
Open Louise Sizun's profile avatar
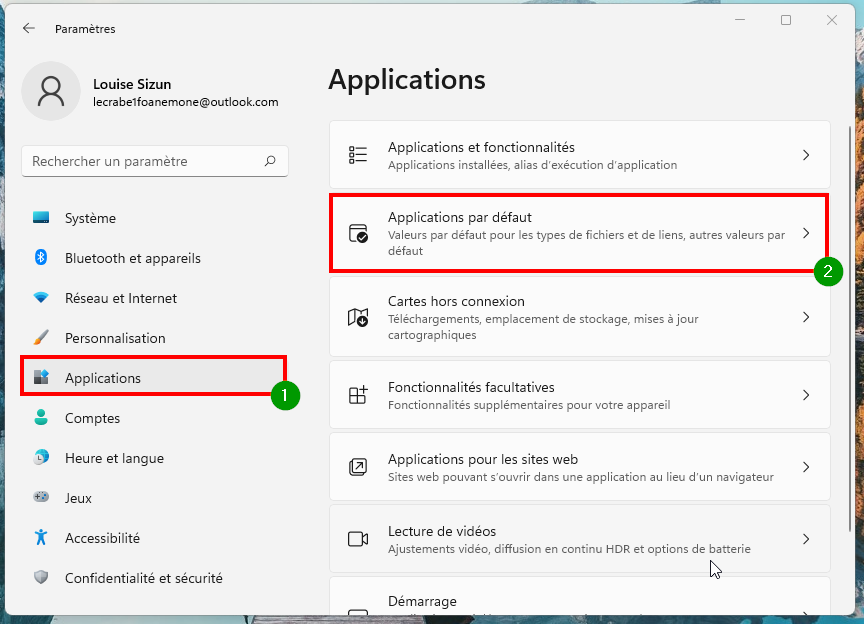51,92
